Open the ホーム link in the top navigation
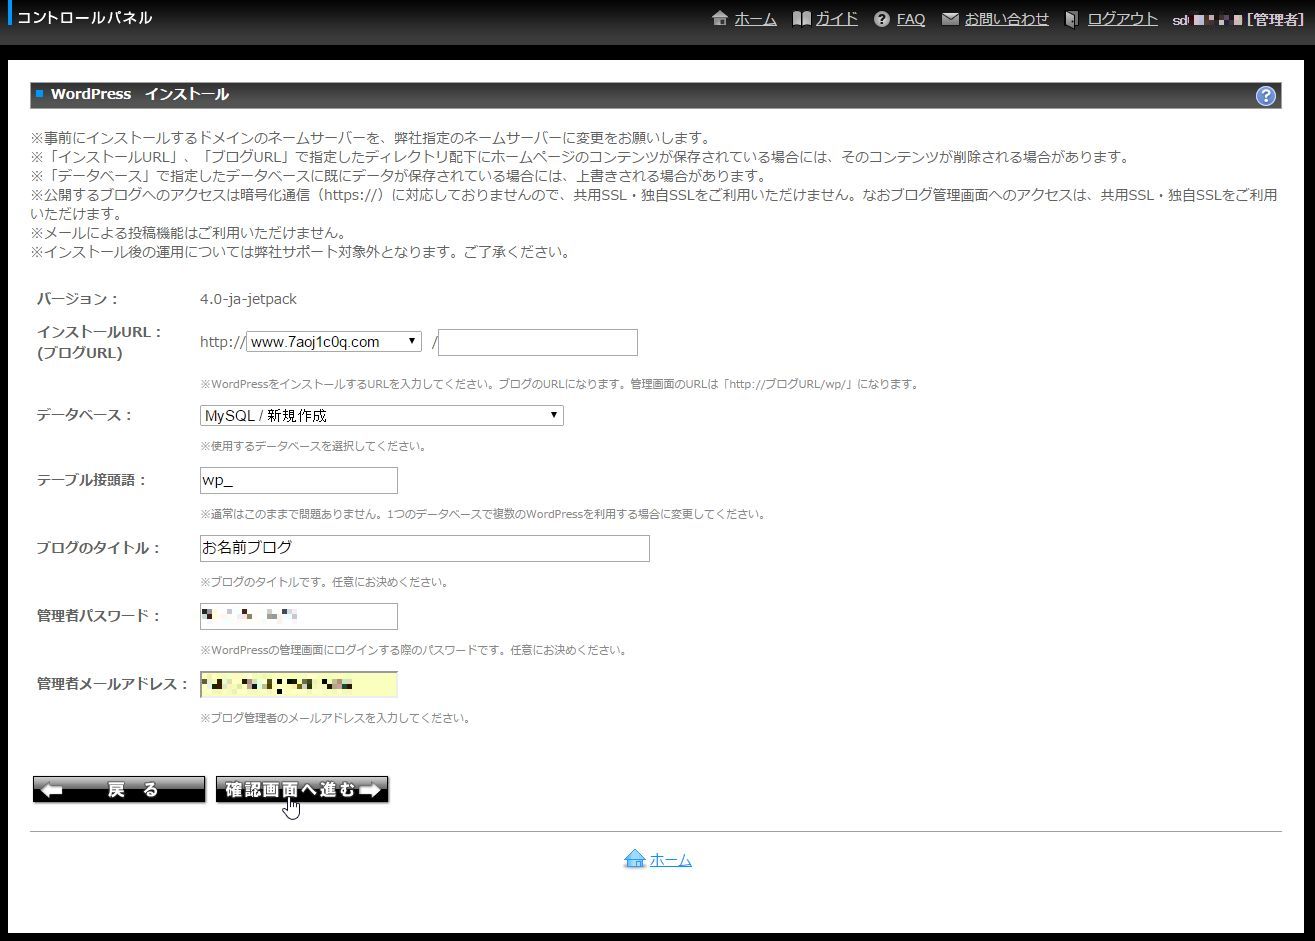The height and width of the screenshot is (941, 1315). click(x=755, y=19)
